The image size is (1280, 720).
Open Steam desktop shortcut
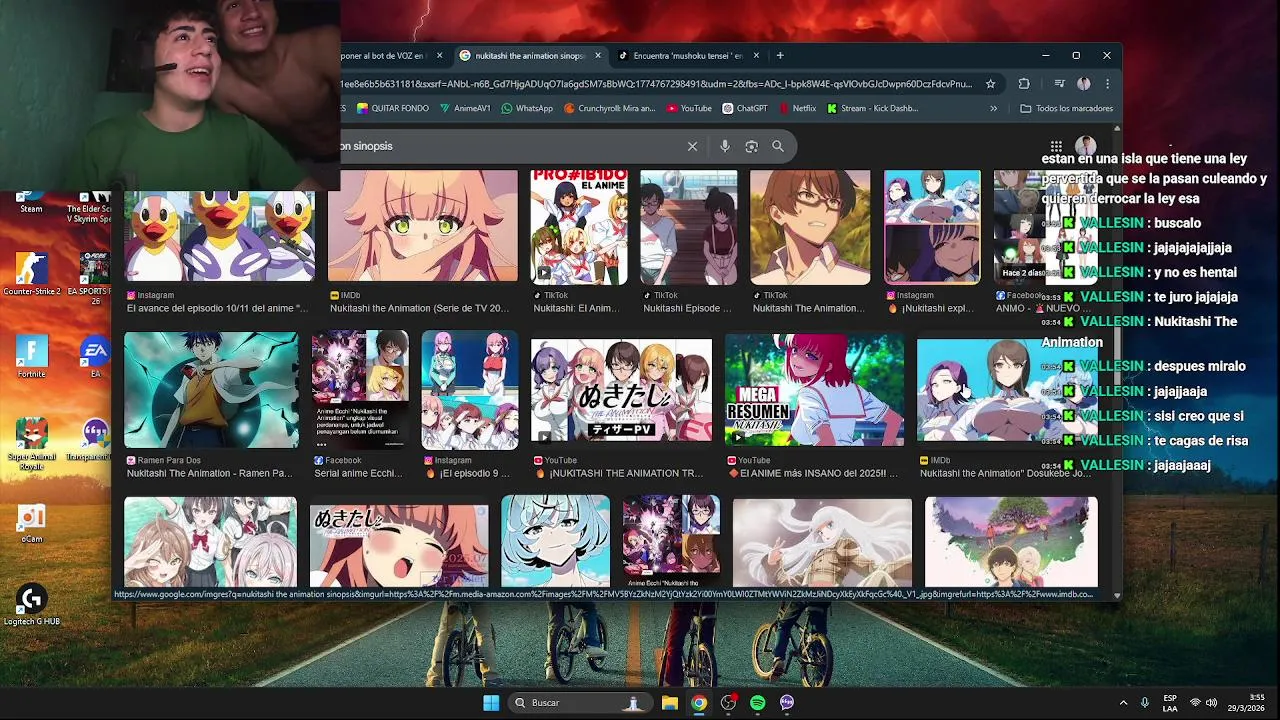(x=31, y=203)
